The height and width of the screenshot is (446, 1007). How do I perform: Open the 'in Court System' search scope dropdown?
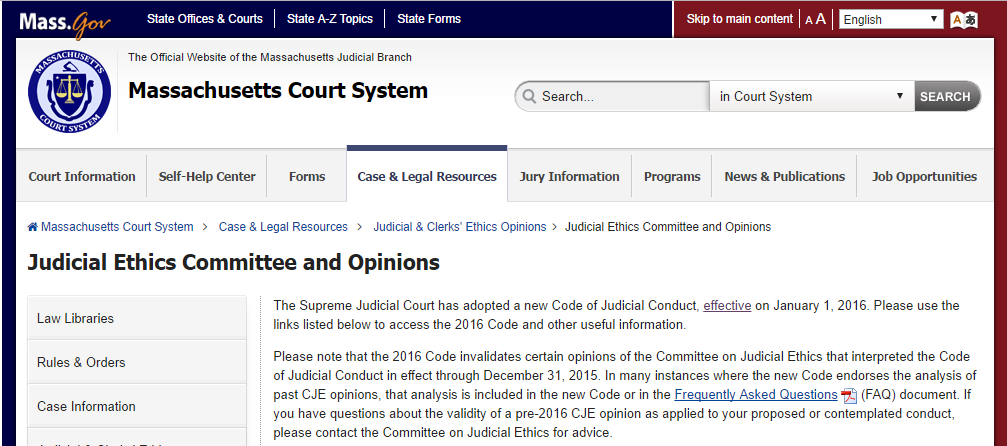click(x=812, y=96)
